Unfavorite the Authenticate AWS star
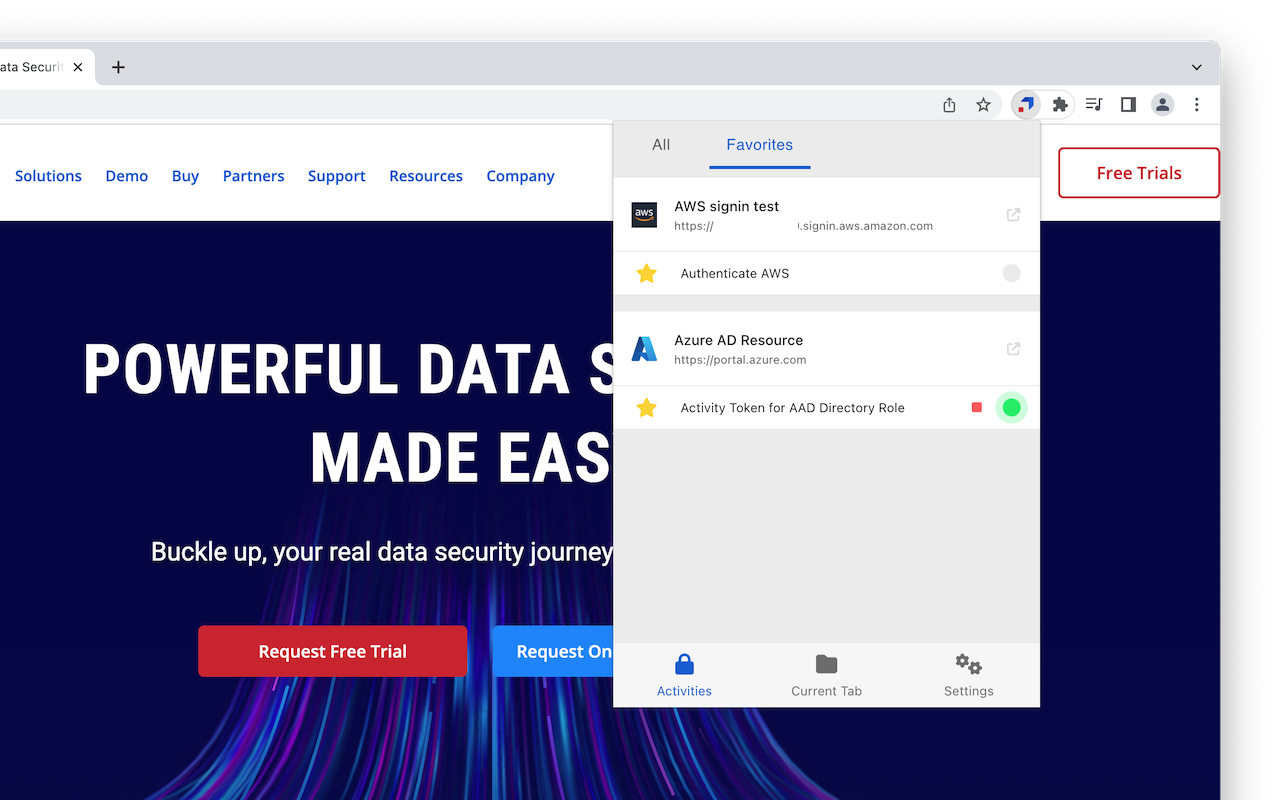The width and height of the screenshot is (1280, 800). click(x=647, y=273)
